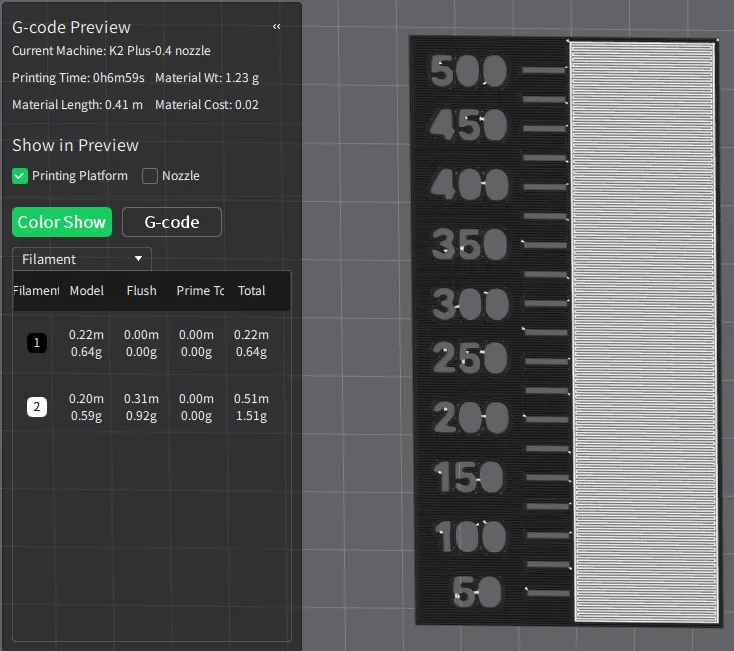The height and width of the screenshot is (651, 734).
Task: Click the white striped infill region
Action: pyautogui.click(x=643, y=332)
